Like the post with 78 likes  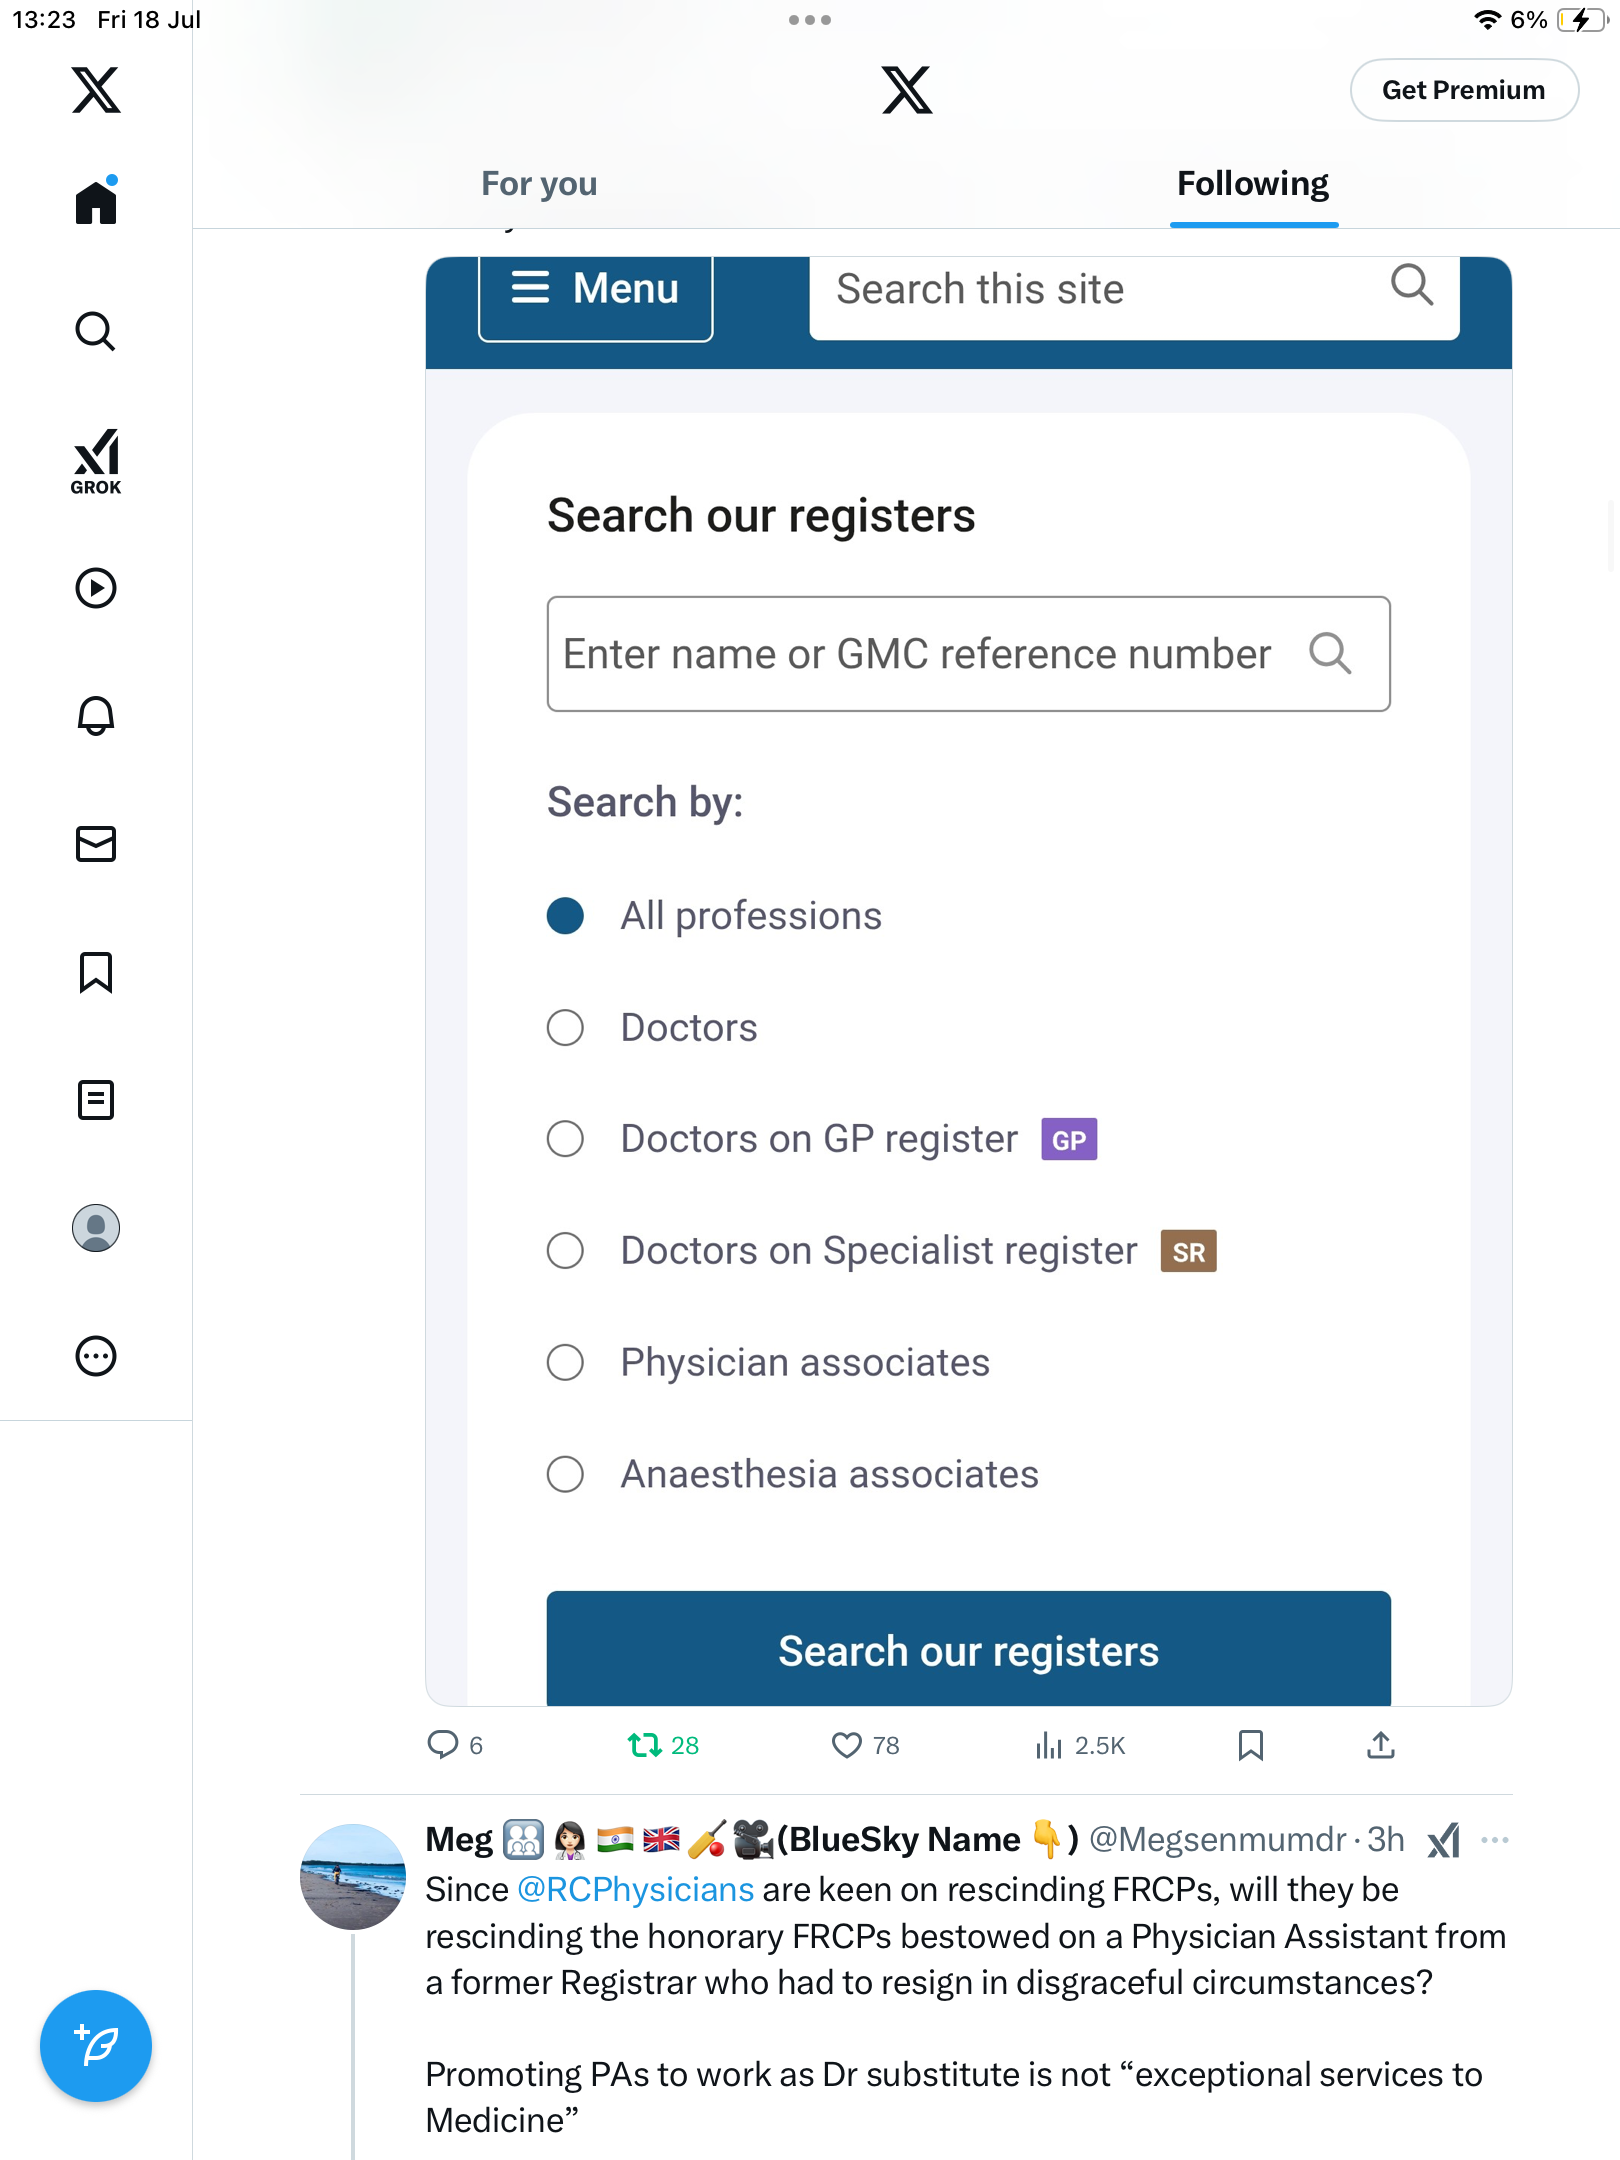[866, 1746]
